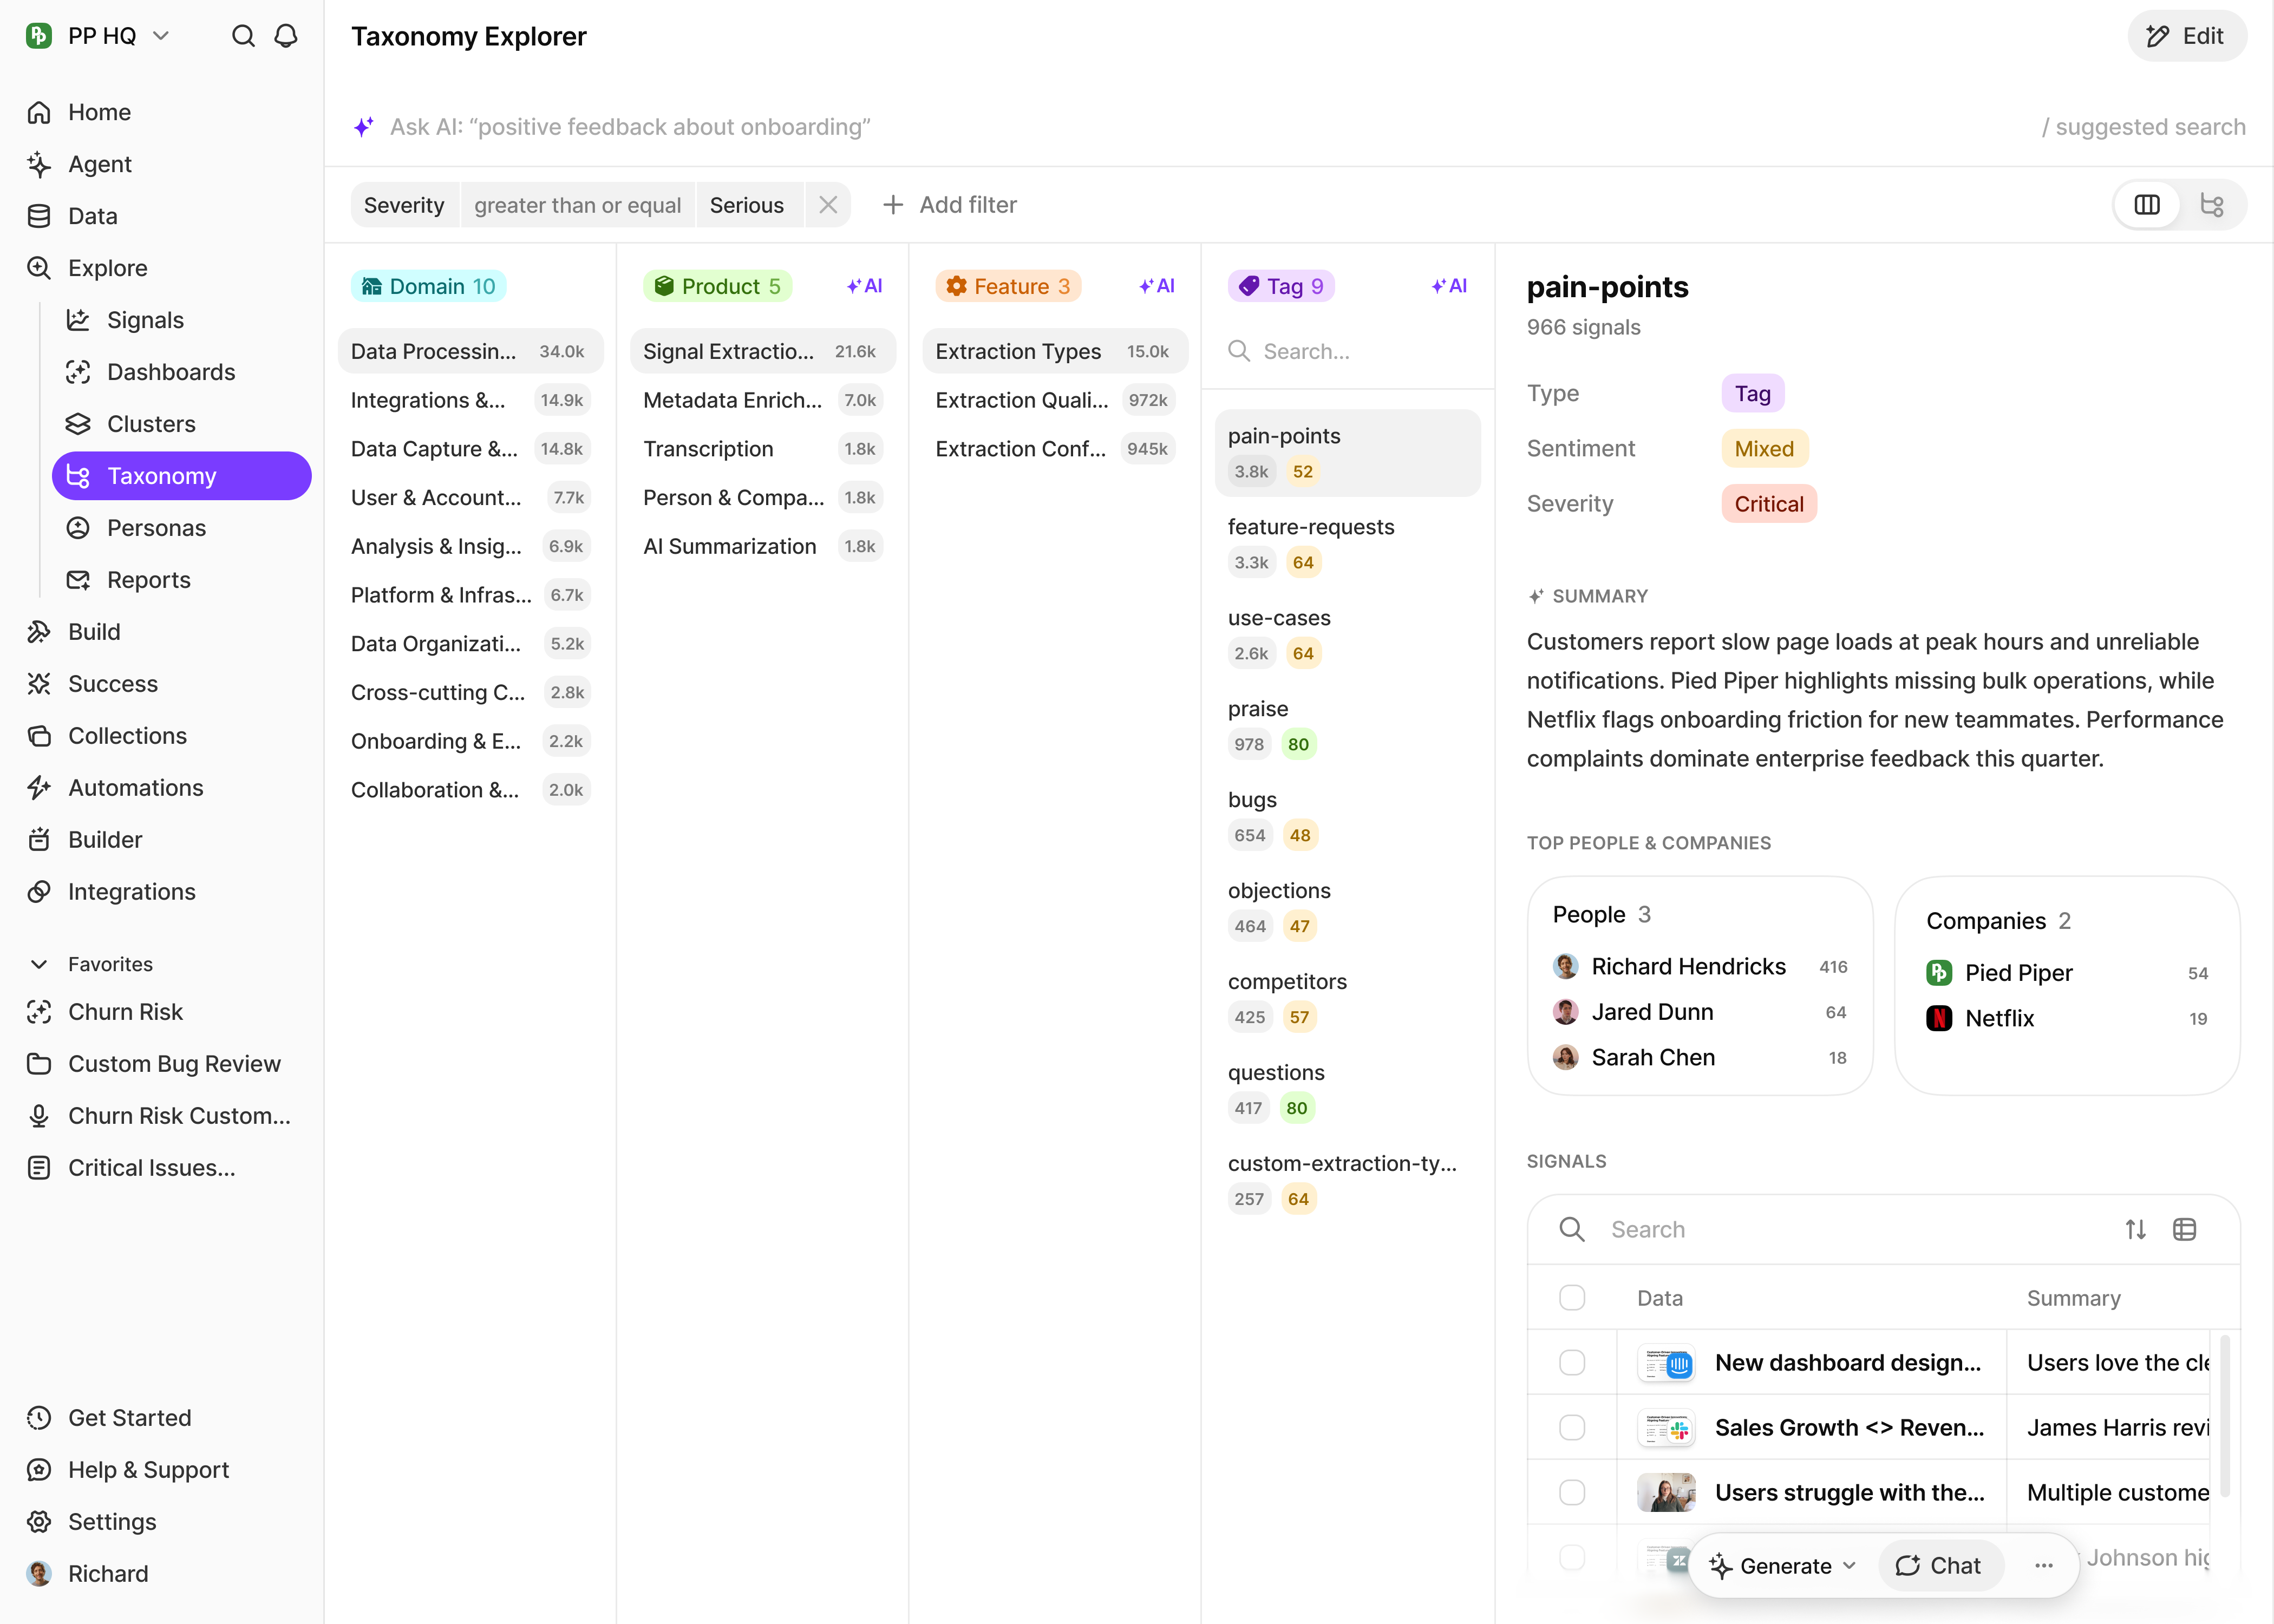Open Help & Support
The height and width of the screenshot is (1624, 2274).
click(162, 1470)
